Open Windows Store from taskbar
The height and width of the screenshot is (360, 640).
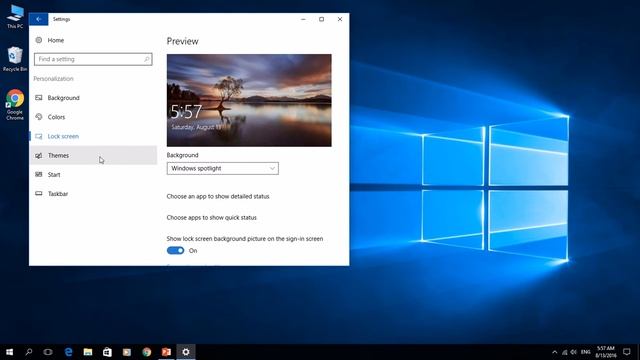[107, 352]
